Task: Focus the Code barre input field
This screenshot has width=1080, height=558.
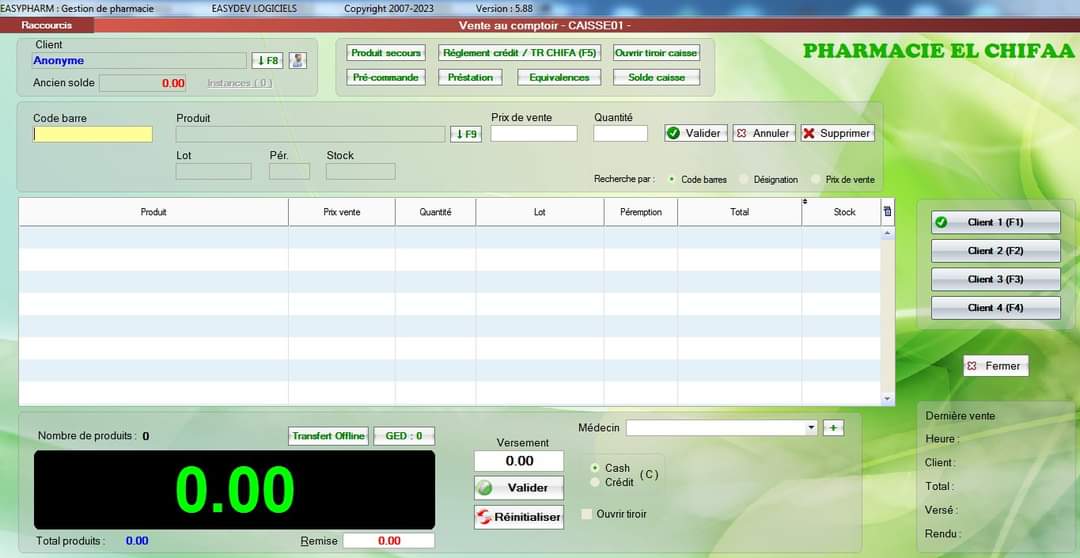Action: point(92,134)
